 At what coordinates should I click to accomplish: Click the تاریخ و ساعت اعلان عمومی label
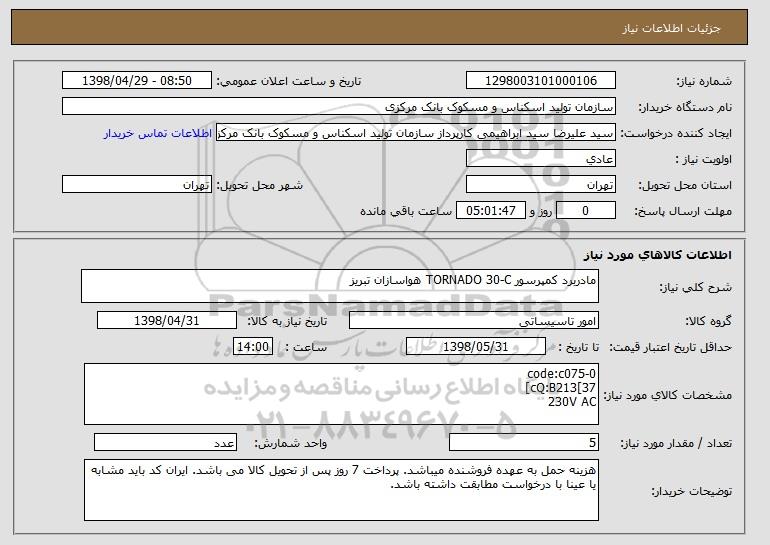point(289,82)
